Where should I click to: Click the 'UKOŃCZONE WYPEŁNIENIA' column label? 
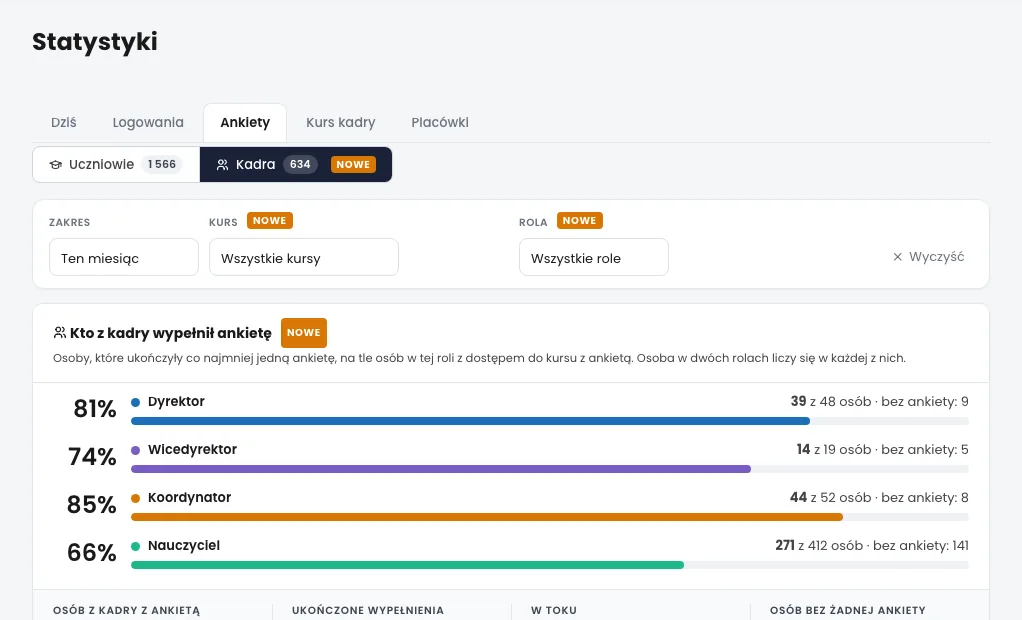(x=368, y=610)
